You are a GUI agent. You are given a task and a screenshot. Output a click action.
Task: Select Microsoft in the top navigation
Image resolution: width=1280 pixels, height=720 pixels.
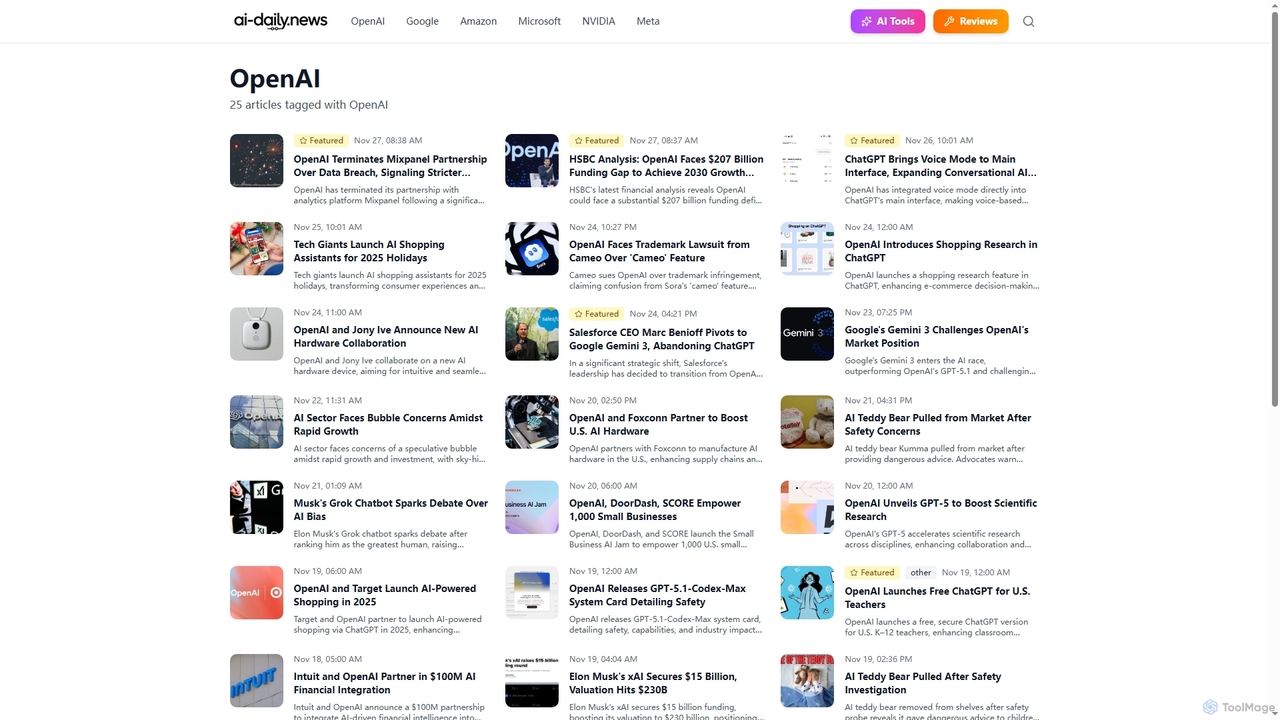pyautogui.click(x=539, y=21)
